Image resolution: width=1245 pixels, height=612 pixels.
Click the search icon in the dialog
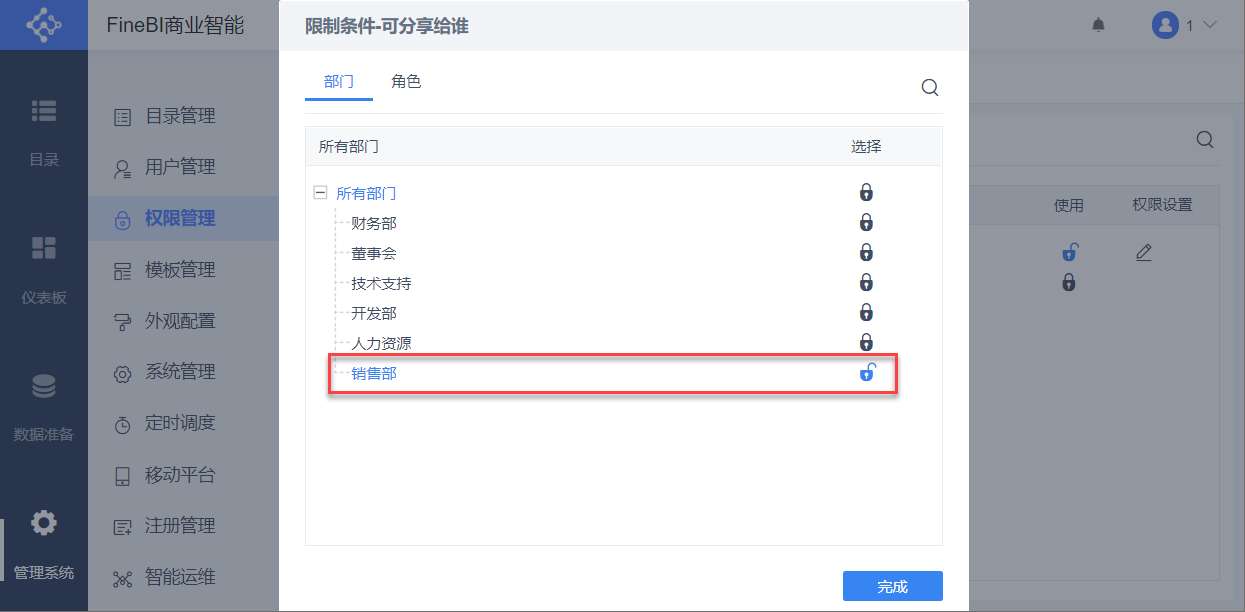click(x=930, y=88)
